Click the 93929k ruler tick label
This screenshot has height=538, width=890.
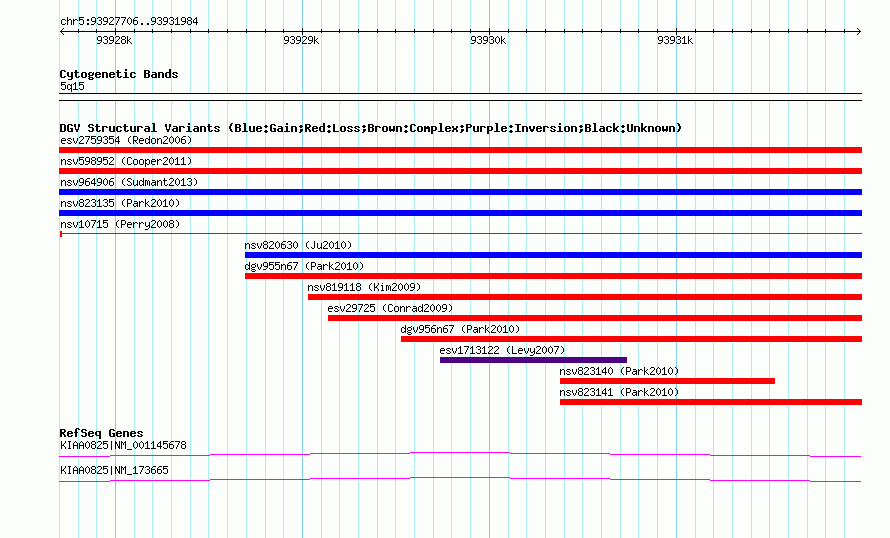[301, 40]
